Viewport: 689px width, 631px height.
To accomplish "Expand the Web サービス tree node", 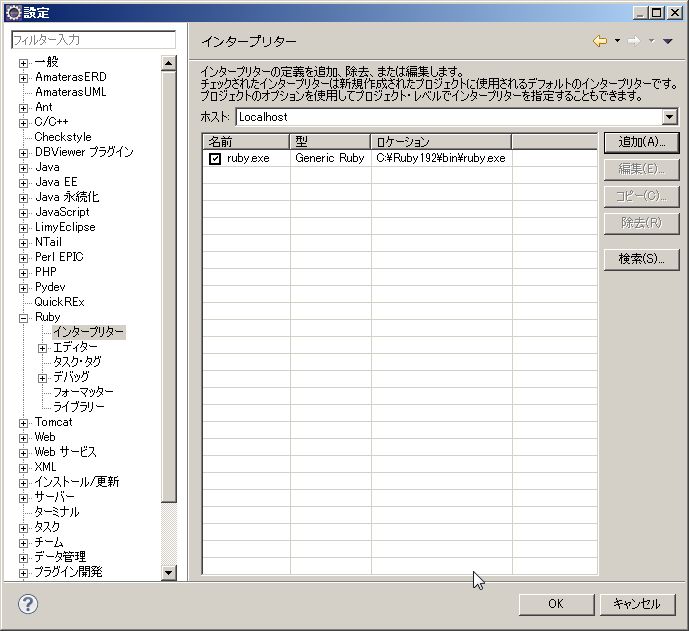I will tap(24, 453).
